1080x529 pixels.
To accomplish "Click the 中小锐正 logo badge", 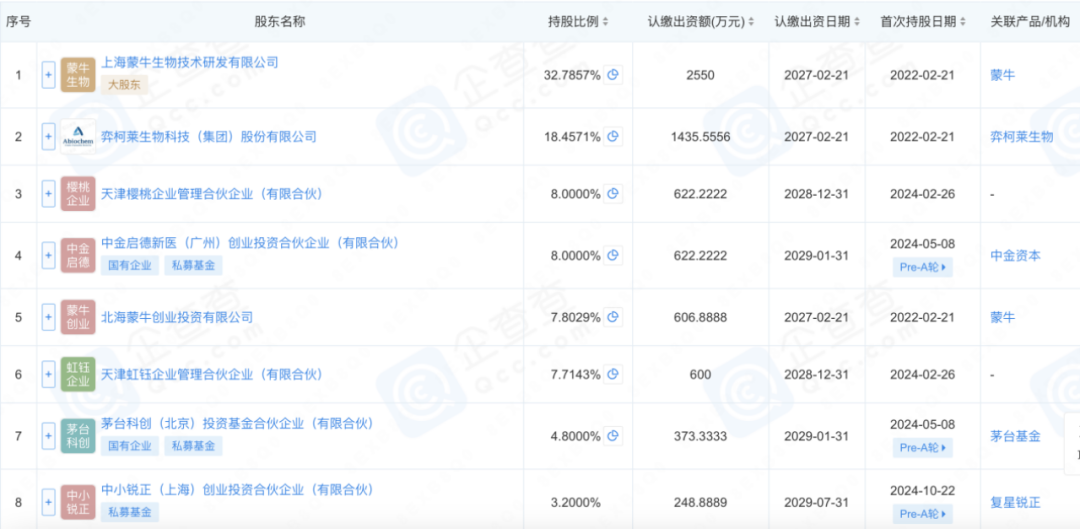I will [x=78, y=503].
